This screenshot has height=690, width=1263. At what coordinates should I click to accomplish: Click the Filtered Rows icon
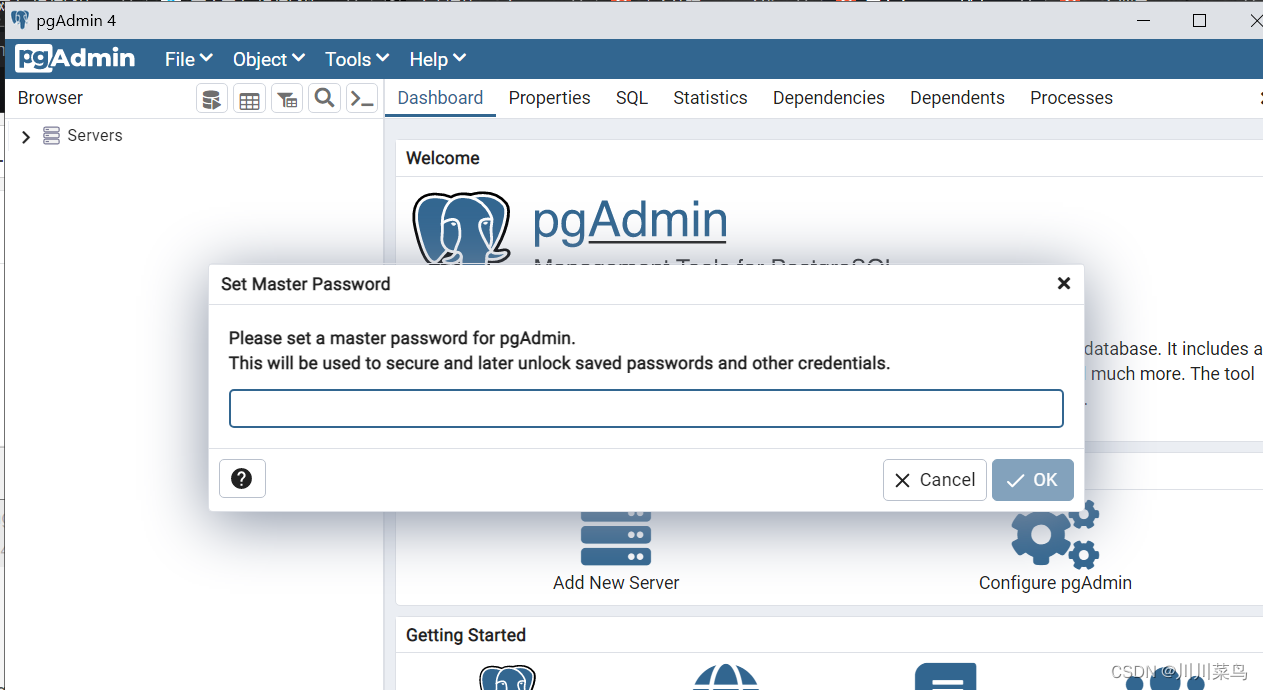pos(287,99)
